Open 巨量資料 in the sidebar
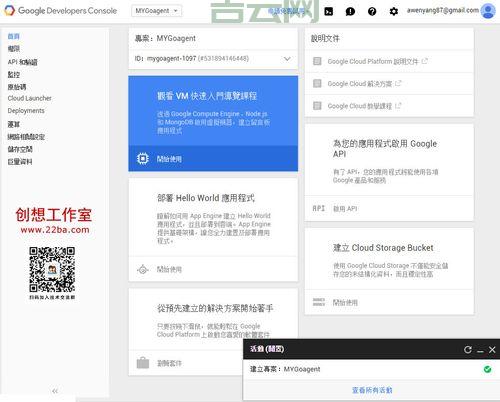 click(20, 162)
